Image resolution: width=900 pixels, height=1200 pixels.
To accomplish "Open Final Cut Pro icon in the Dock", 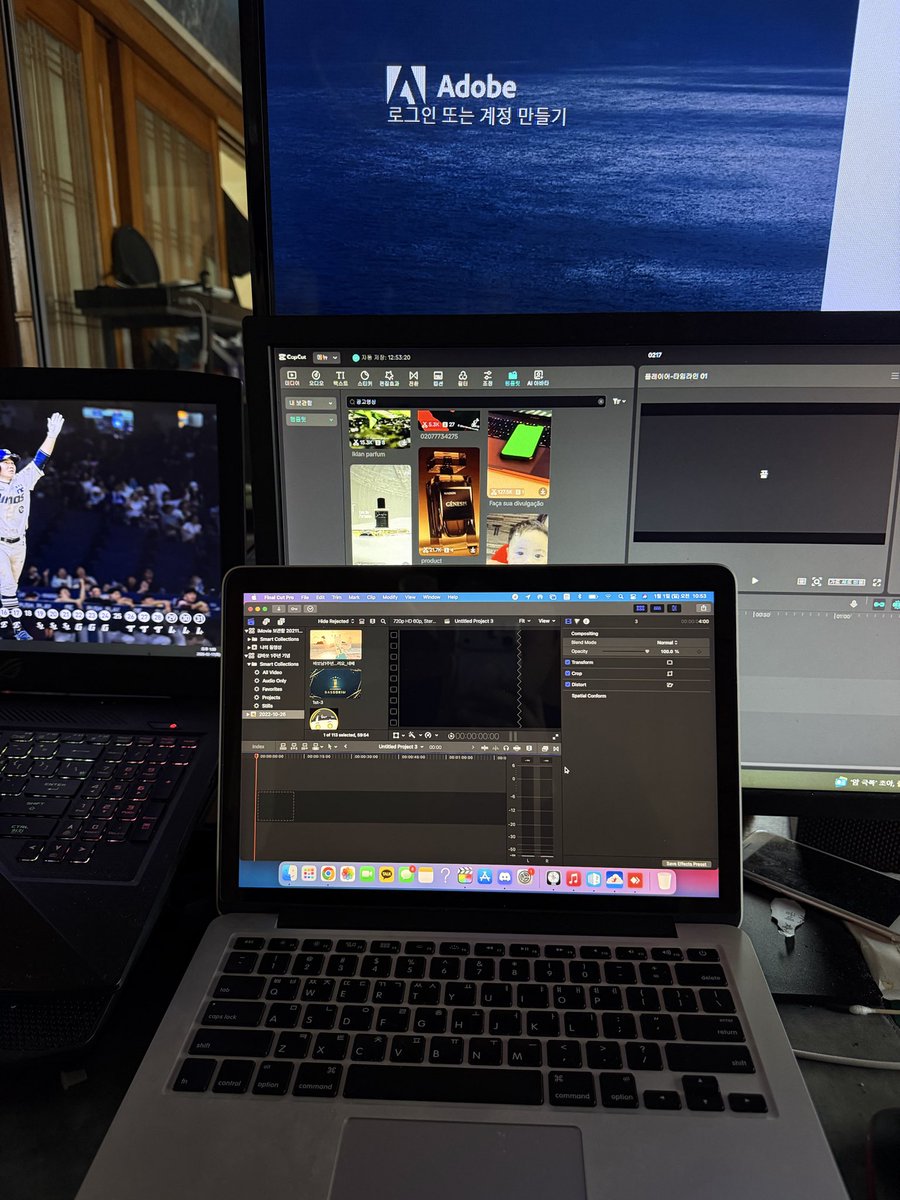I will pos(465,876).
